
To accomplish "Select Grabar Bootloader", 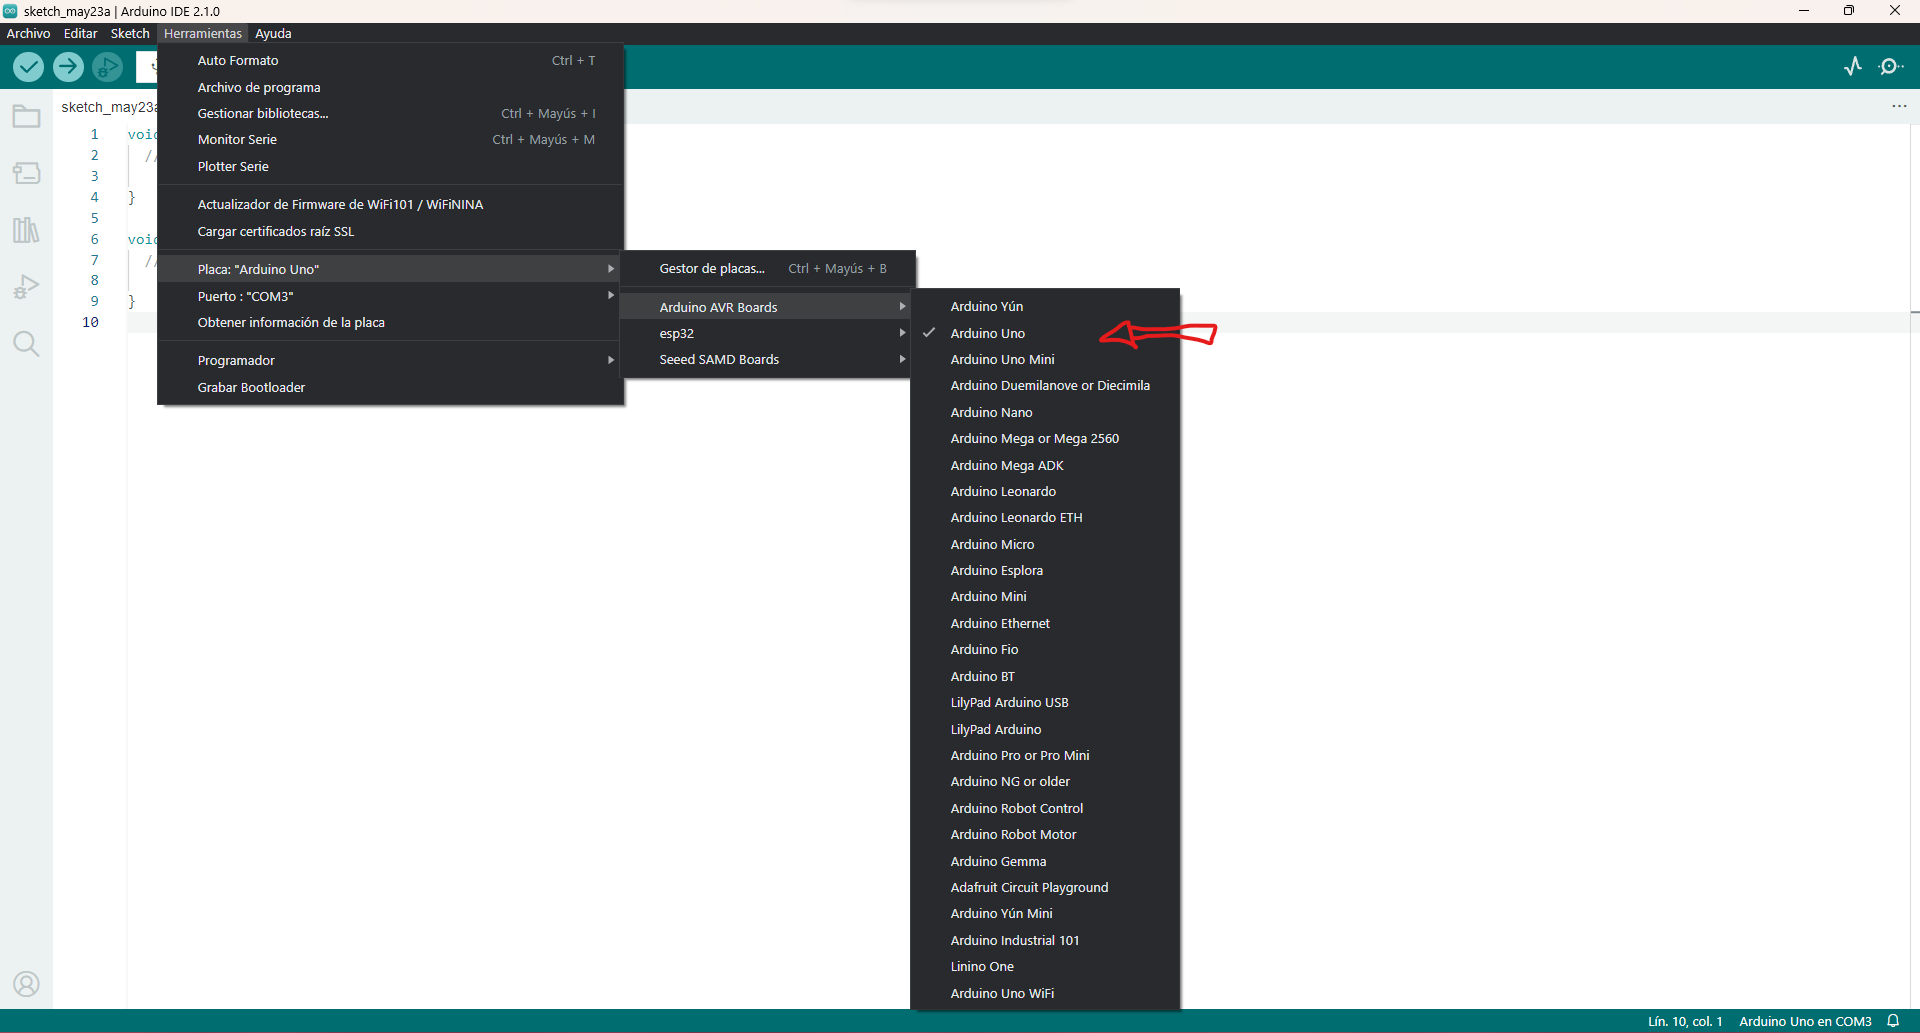I will [391, 388].
